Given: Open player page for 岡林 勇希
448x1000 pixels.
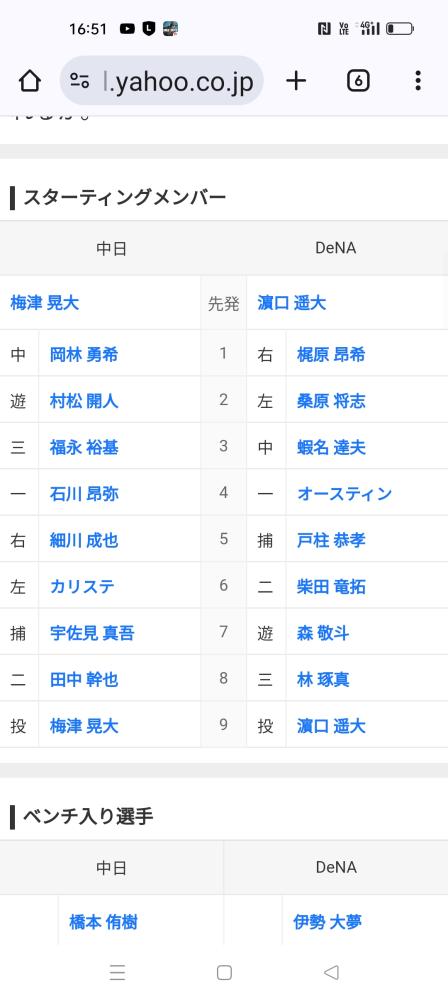Looking at the screenshot, I should pos(84,354).
